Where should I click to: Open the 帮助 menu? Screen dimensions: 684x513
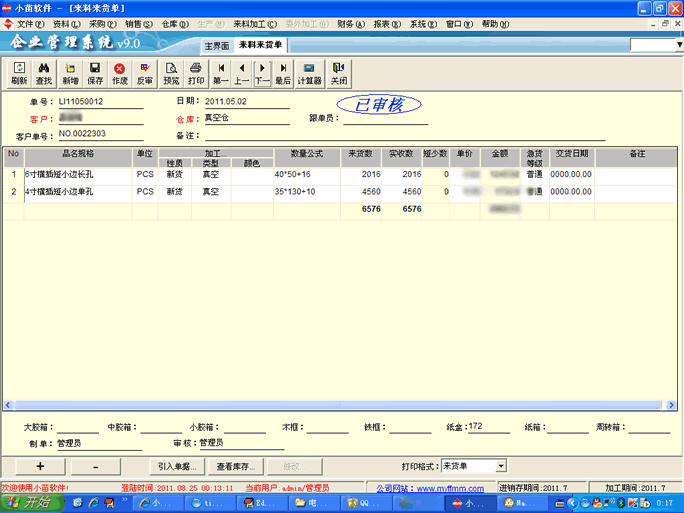(x=496, y=24)
